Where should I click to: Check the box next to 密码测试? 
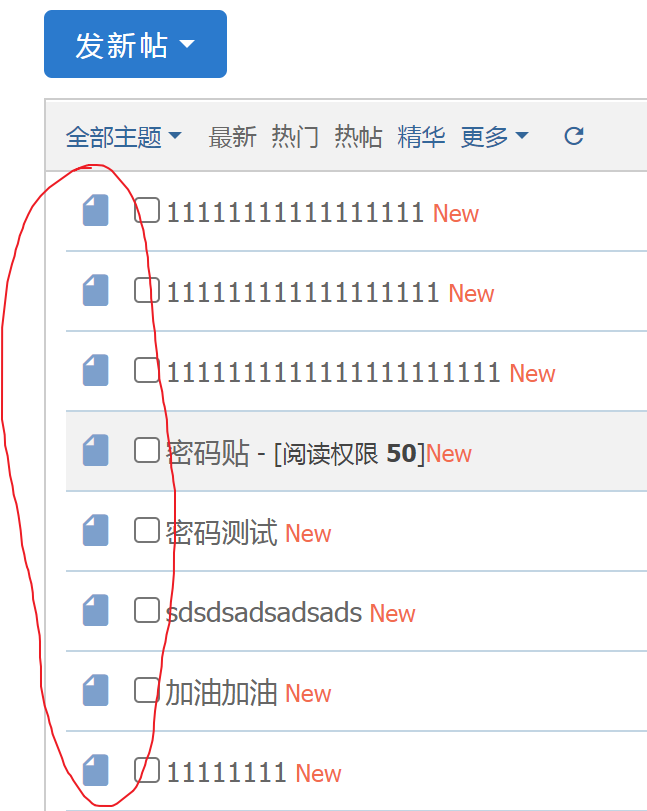[146, 530]
